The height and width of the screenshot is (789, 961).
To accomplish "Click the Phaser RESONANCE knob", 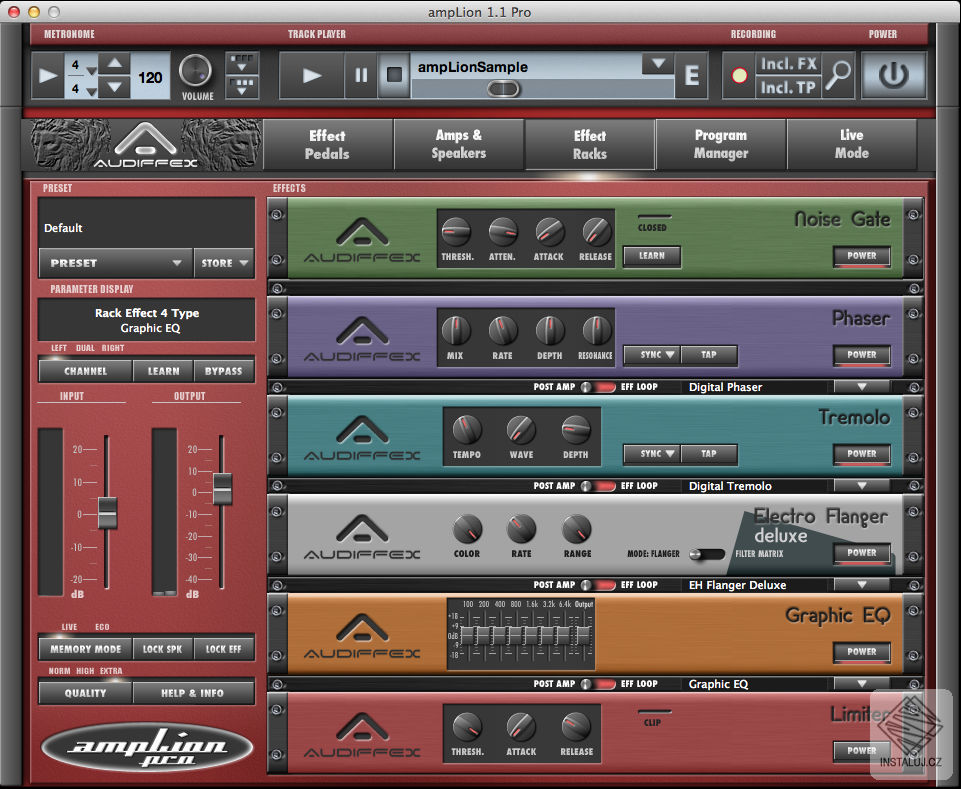I will point(596,331).
